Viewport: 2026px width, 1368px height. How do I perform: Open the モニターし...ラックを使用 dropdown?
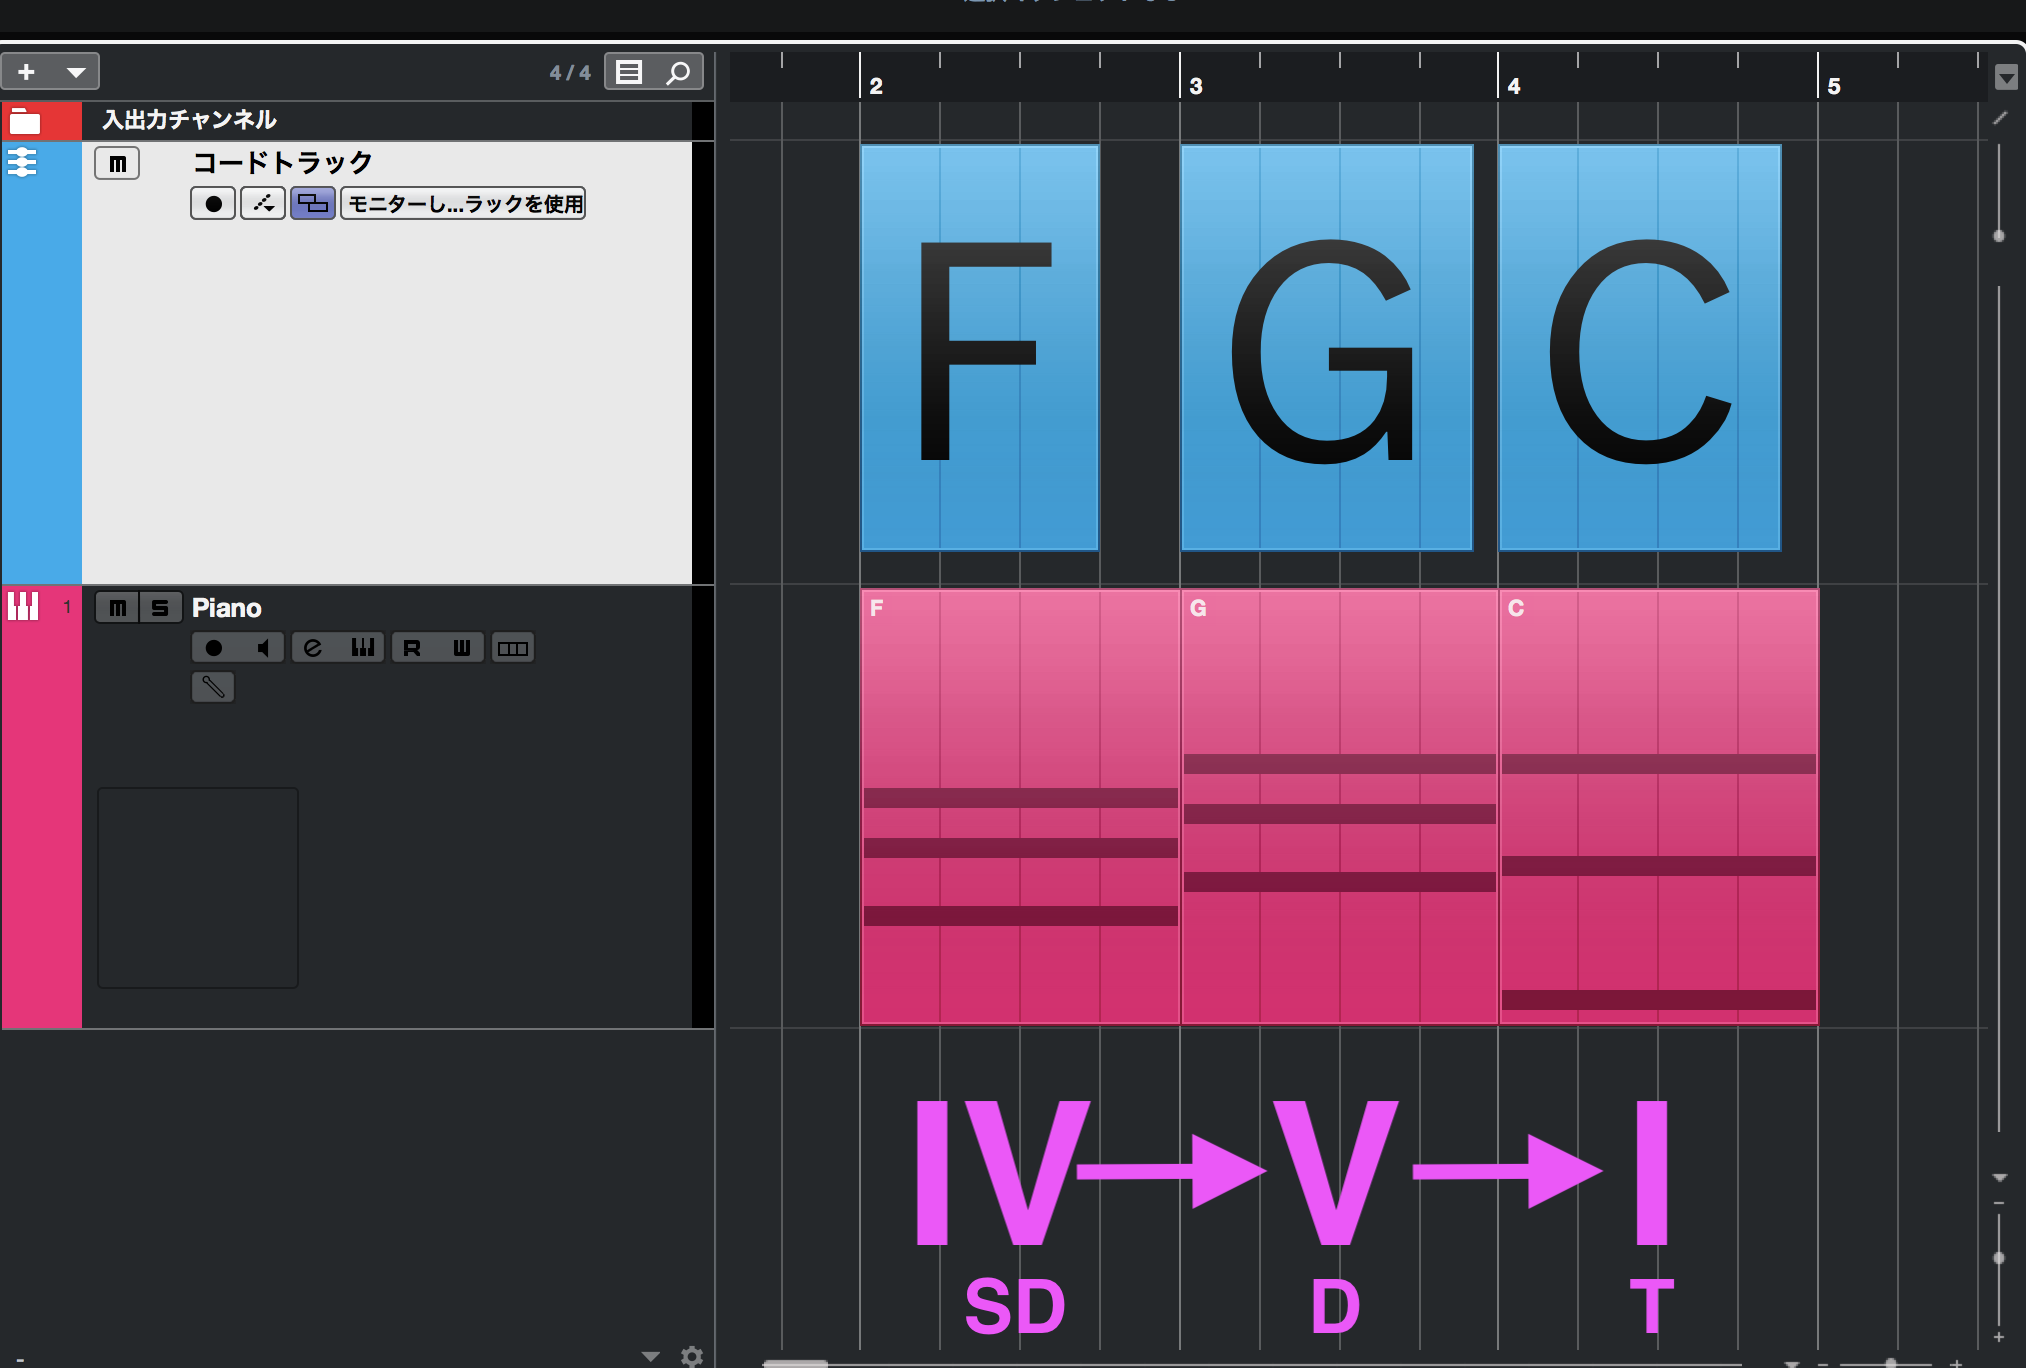pos(463,204)
